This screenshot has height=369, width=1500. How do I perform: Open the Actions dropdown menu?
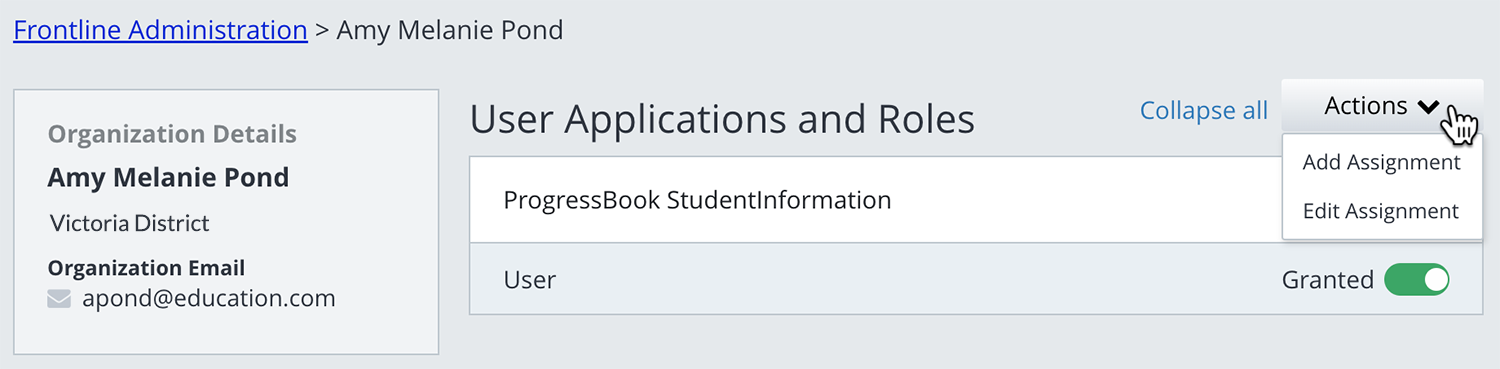[1381, 106]
